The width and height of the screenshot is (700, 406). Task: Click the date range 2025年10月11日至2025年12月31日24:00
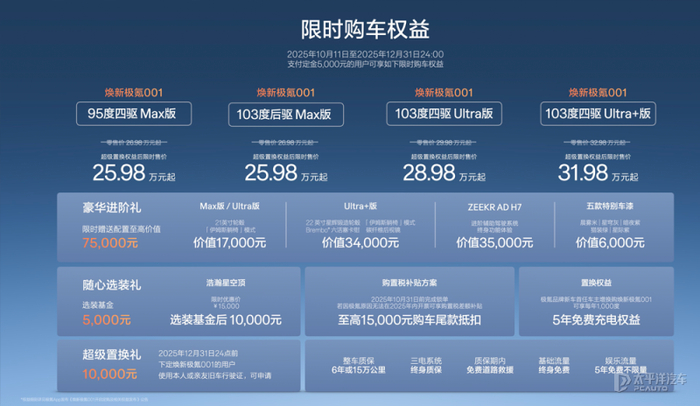(x=365, y=54)
